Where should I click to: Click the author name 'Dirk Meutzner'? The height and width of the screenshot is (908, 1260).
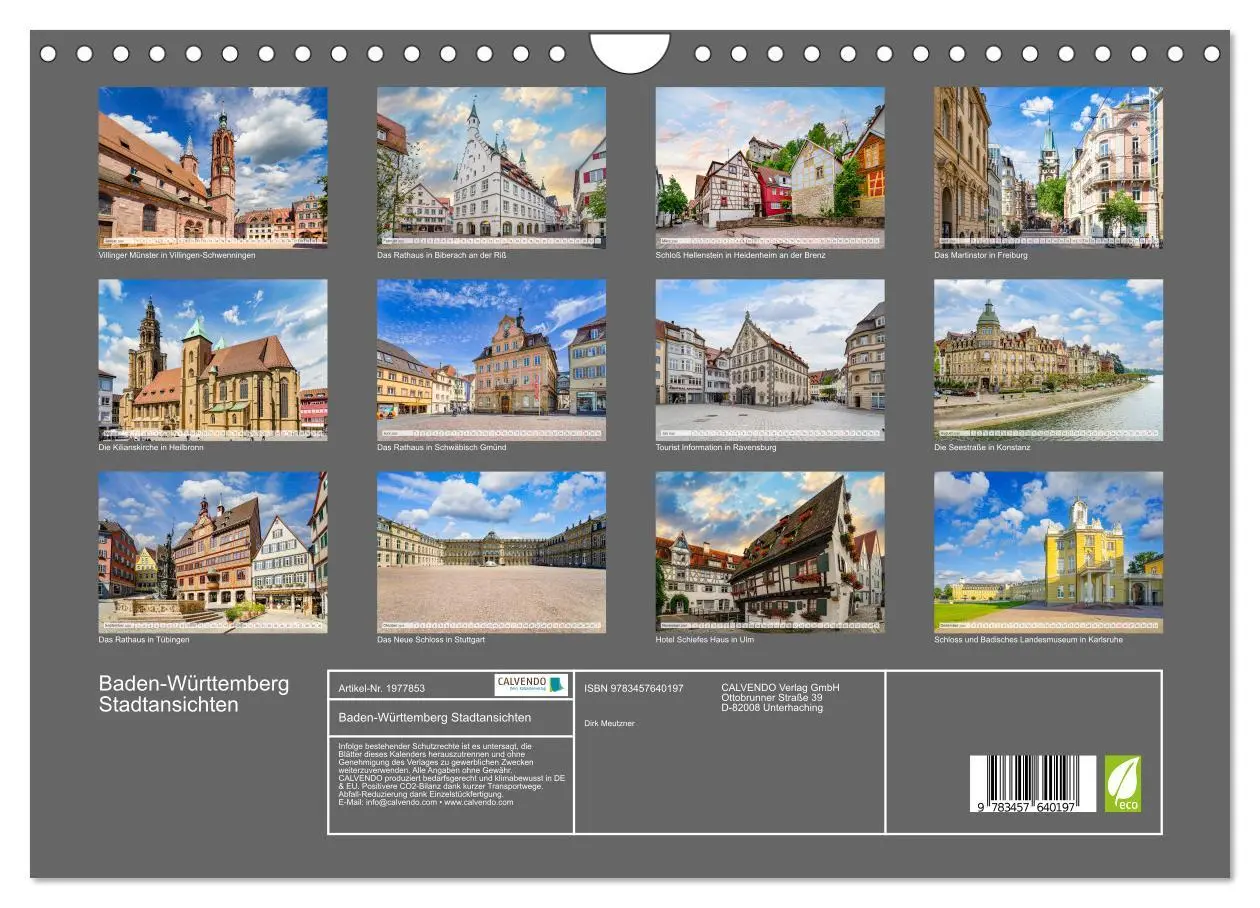tap(609, 723)
